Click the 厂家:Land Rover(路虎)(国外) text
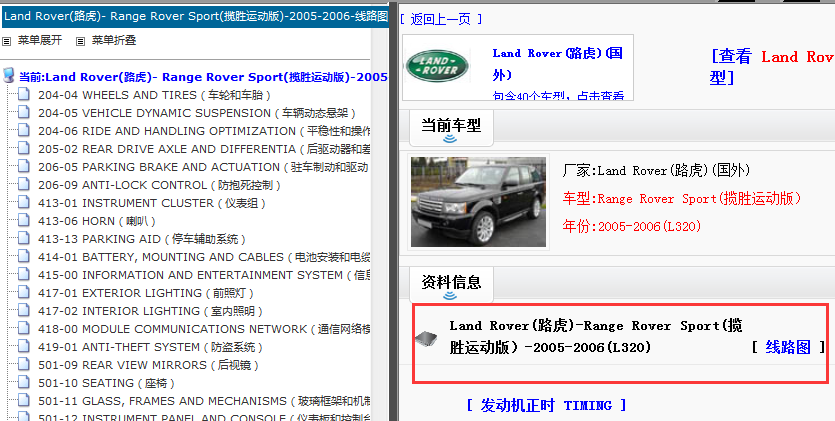 point(656,170)
